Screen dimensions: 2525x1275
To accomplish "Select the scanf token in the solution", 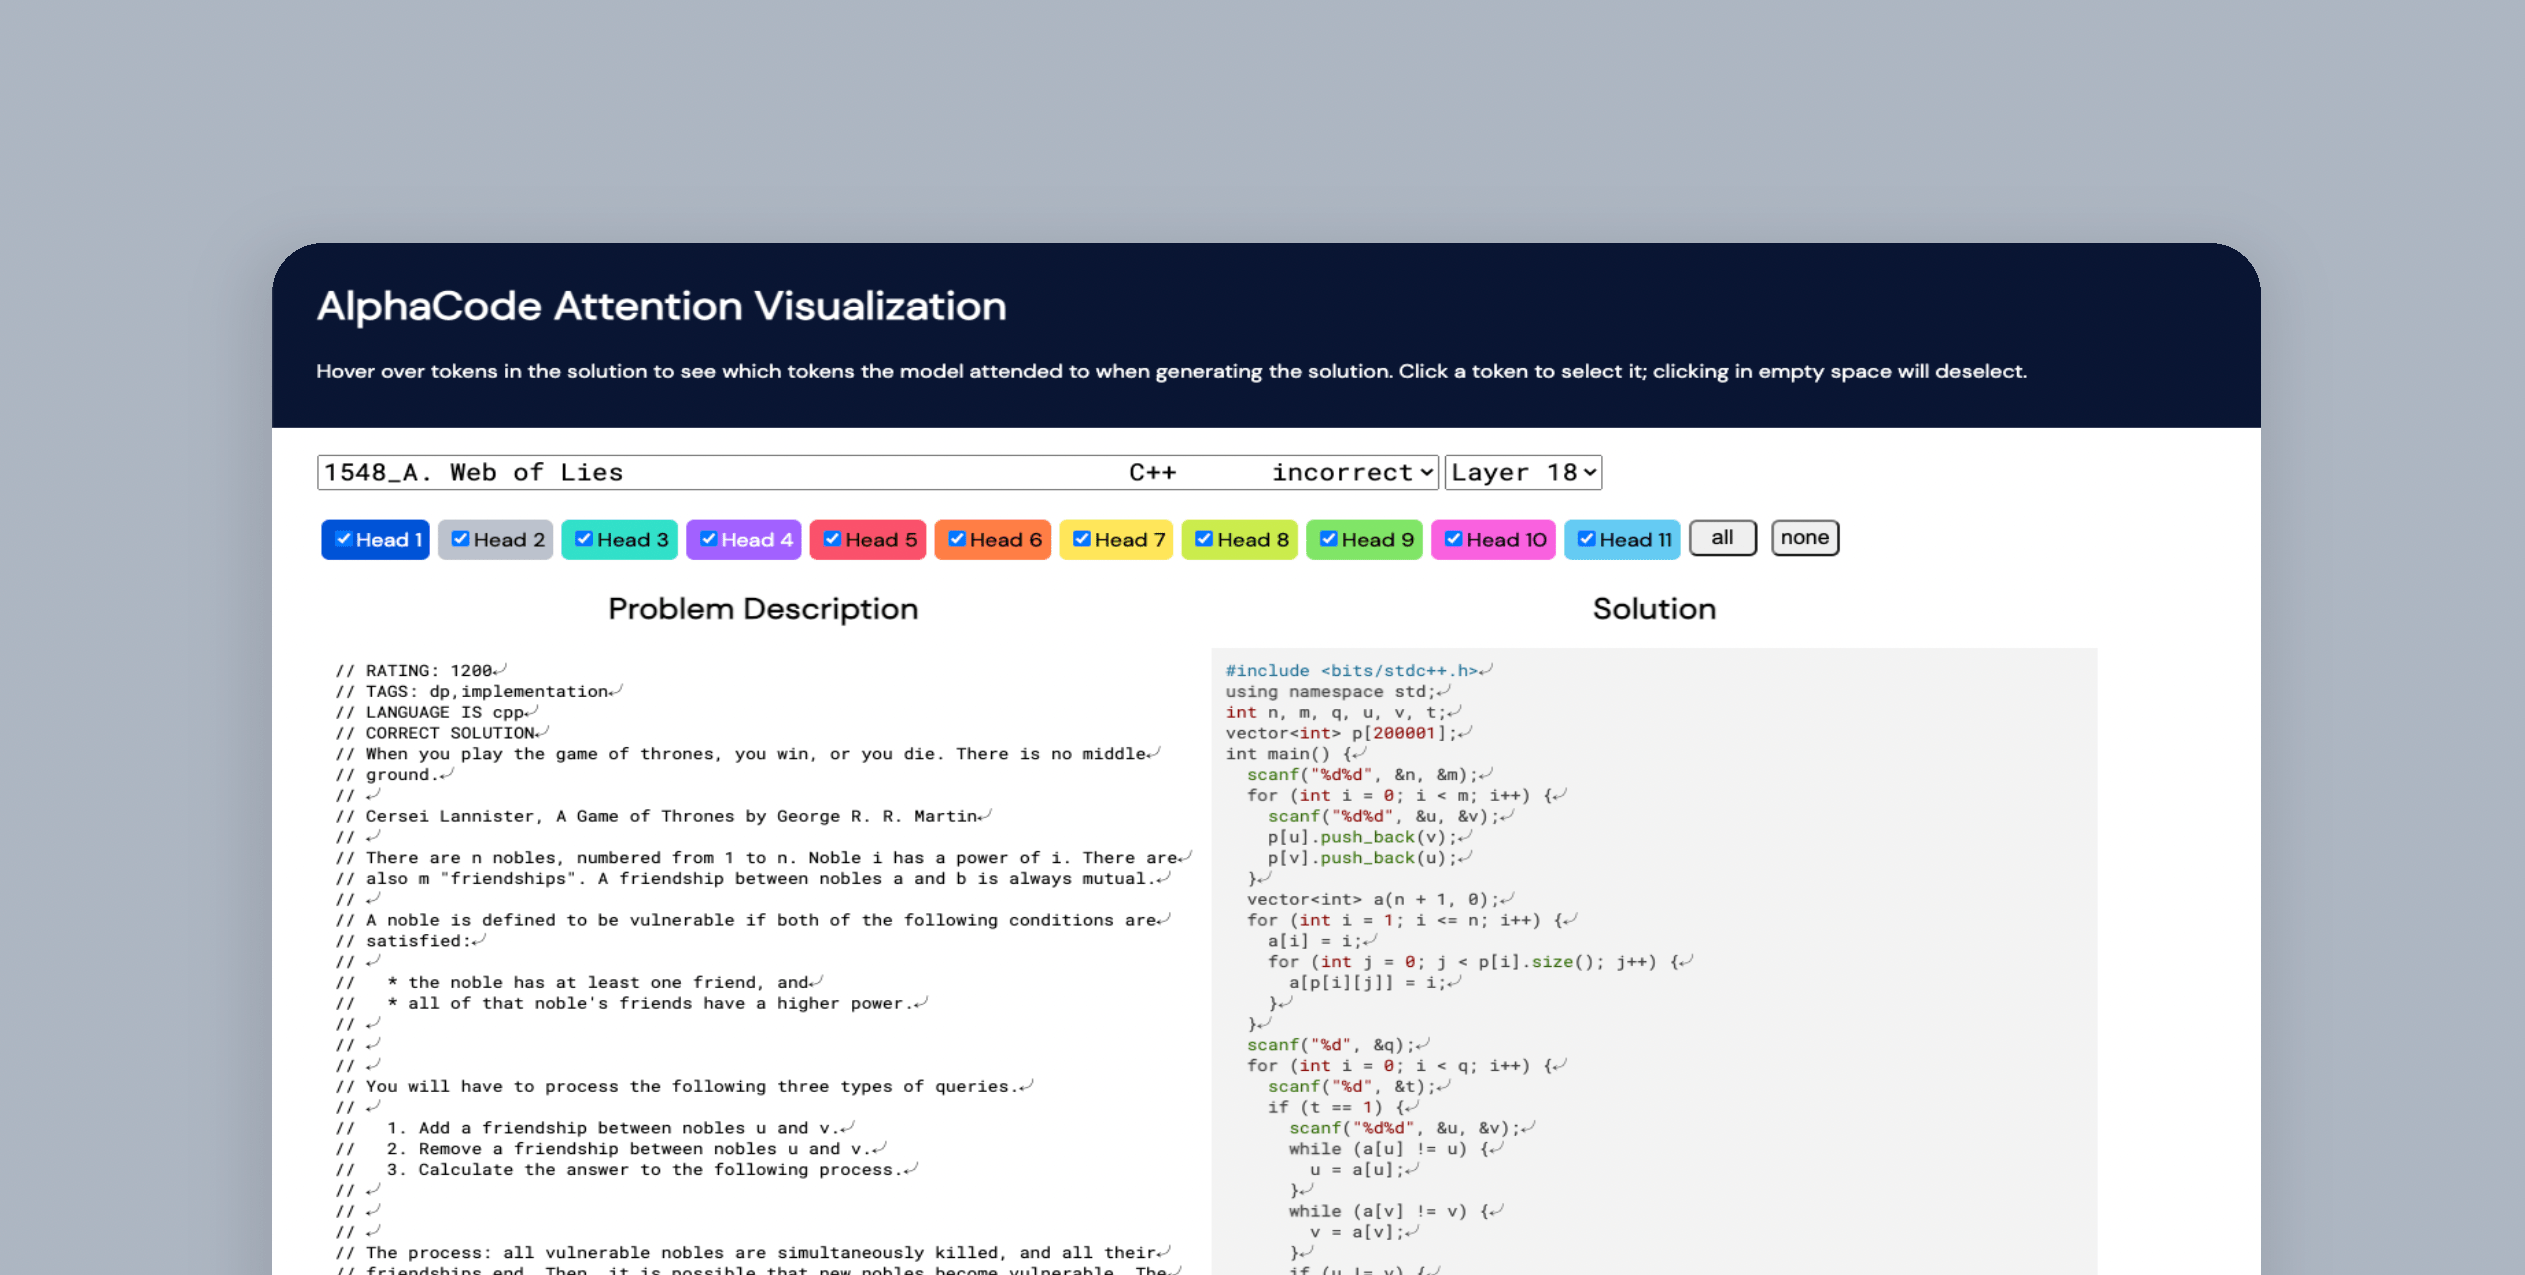I will [1274, 774].
